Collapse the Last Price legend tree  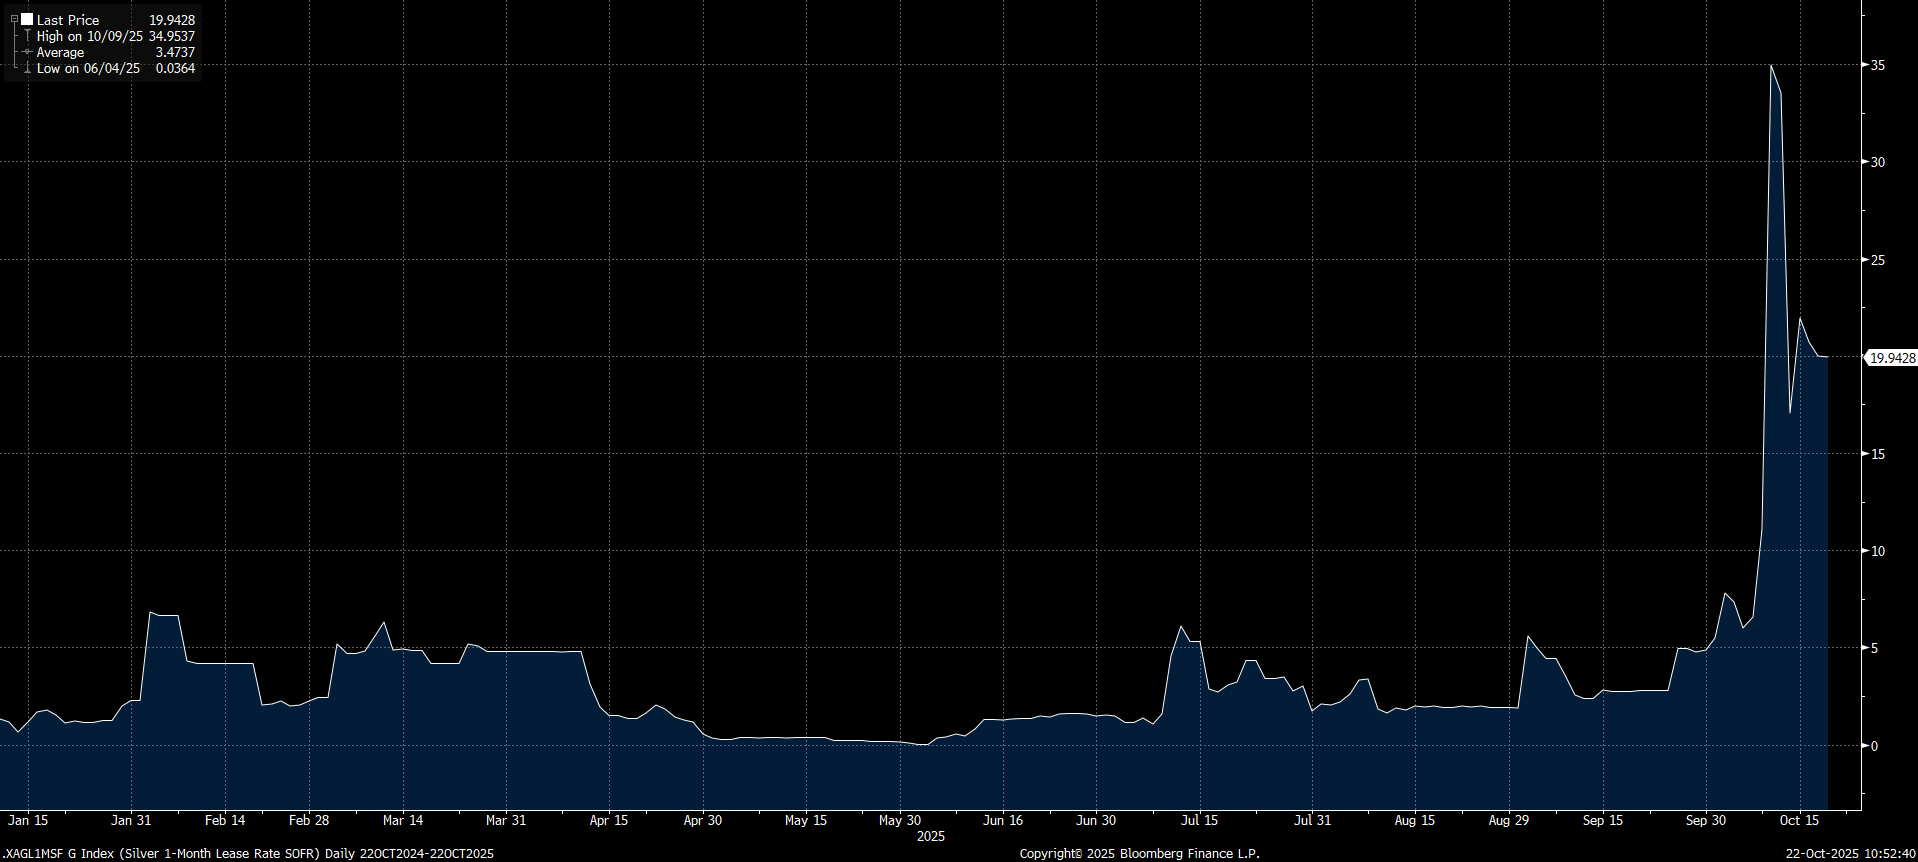[x=14, y=19]
